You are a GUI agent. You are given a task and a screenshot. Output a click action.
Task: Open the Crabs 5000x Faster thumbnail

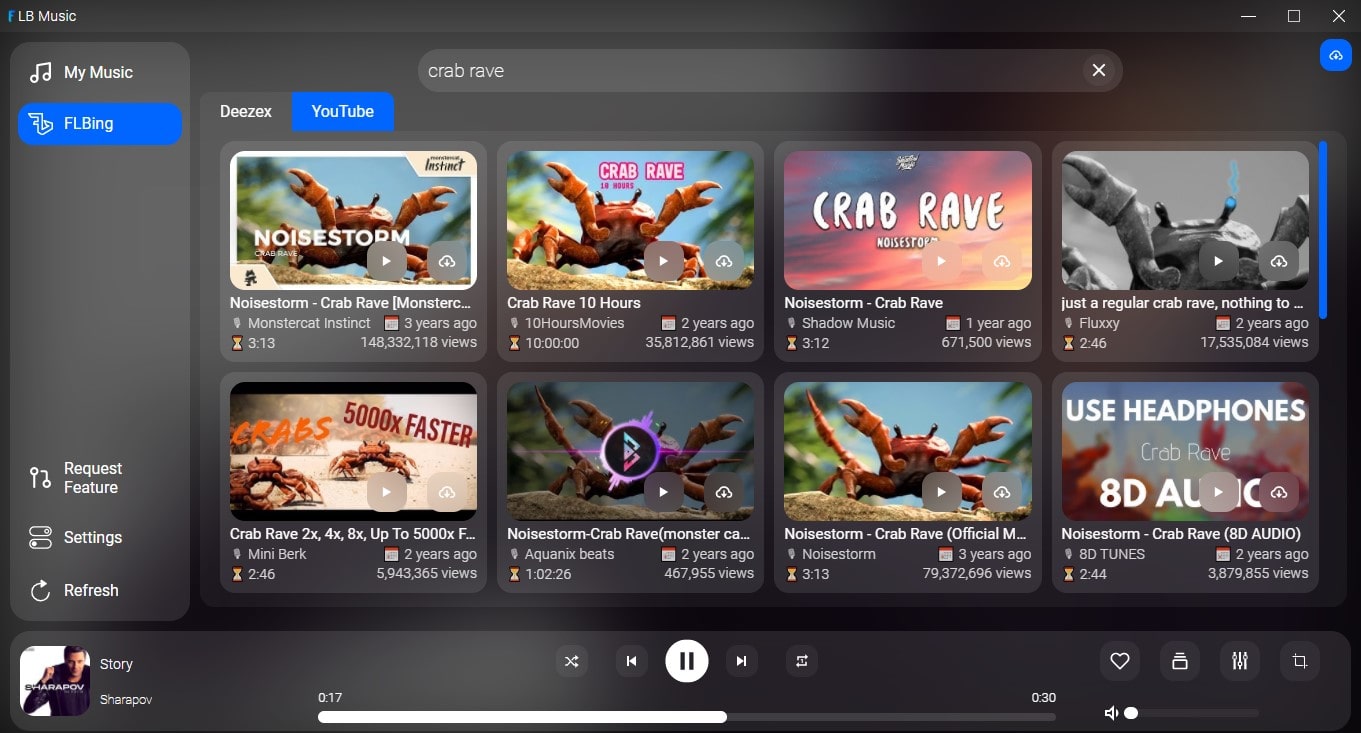(353, 451)
